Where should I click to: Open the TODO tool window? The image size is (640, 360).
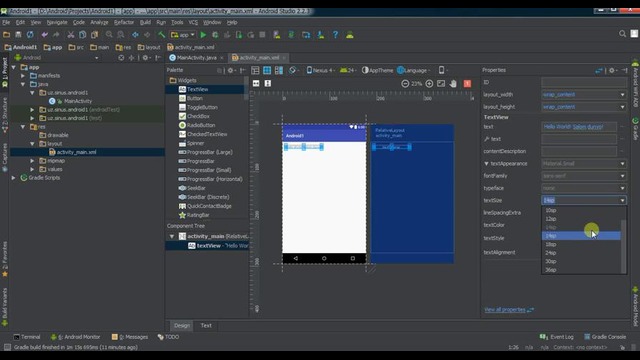(x=168, y=337)
